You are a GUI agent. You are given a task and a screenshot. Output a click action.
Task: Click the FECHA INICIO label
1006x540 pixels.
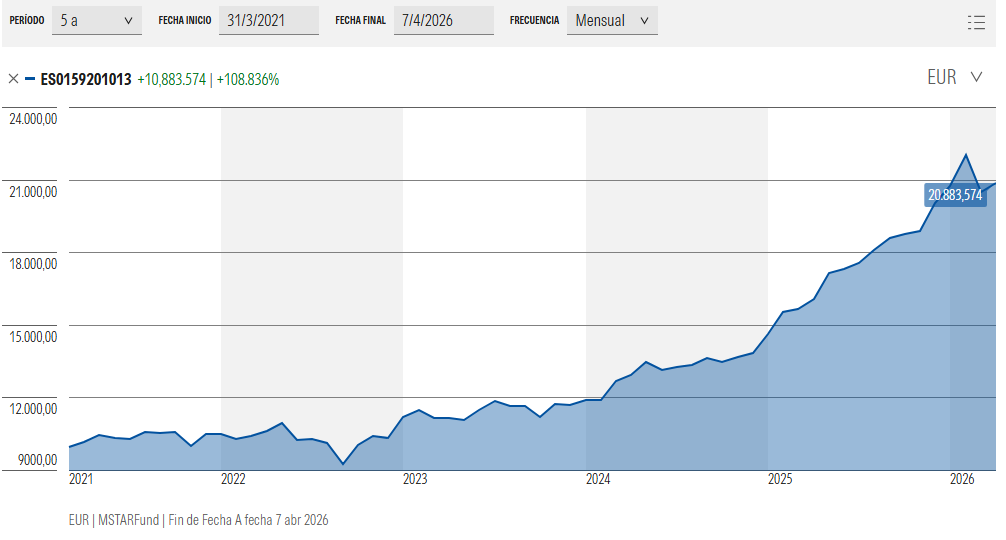pos(185,21)
